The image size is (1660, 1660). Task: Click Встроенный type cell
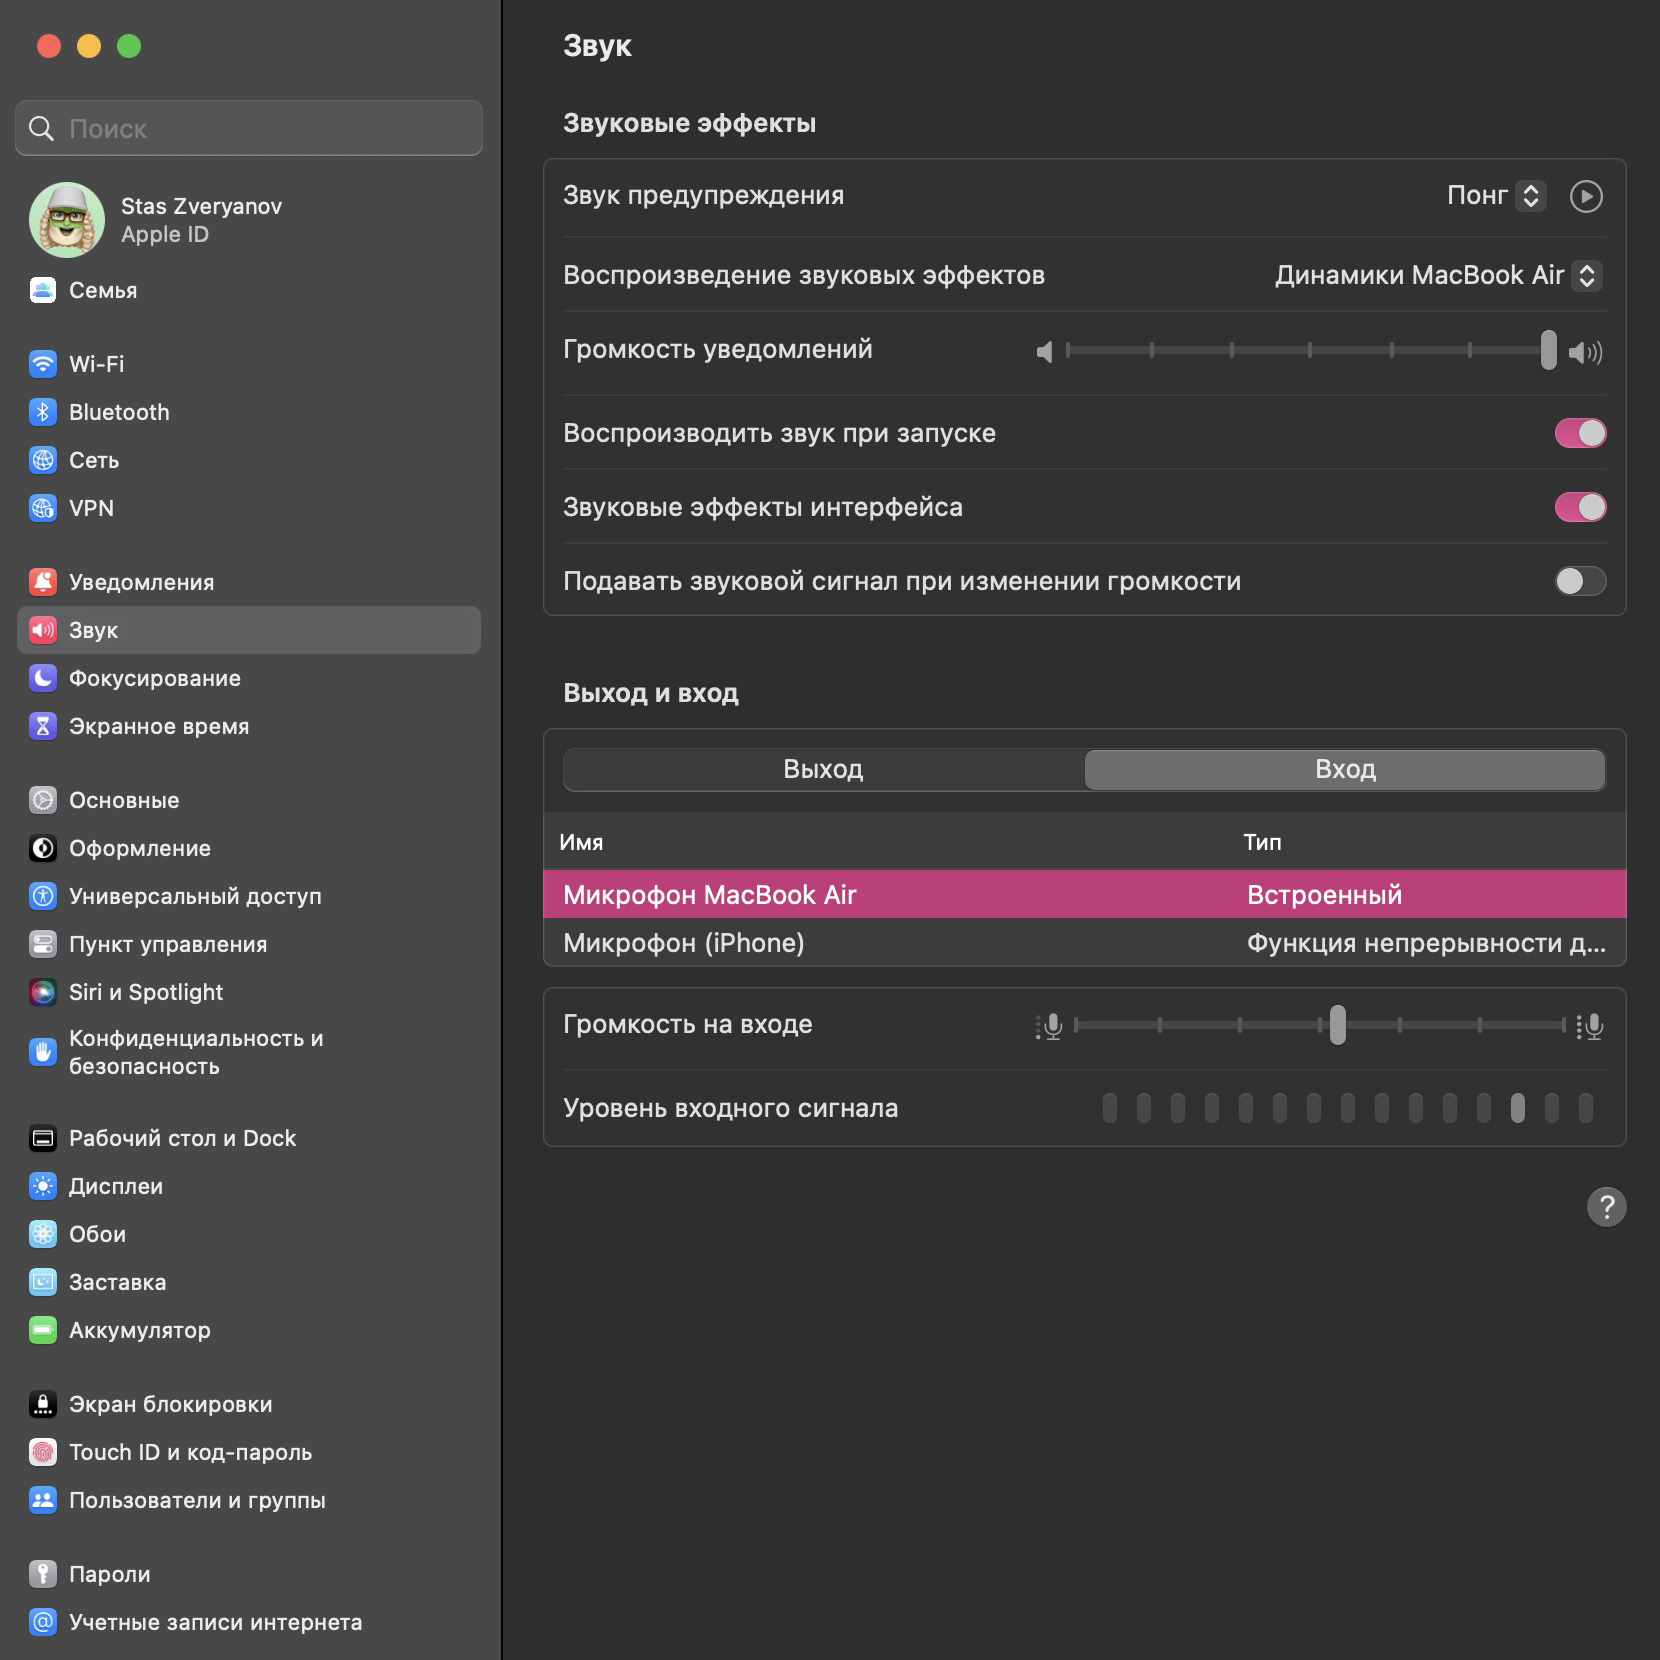point(1324,894)
